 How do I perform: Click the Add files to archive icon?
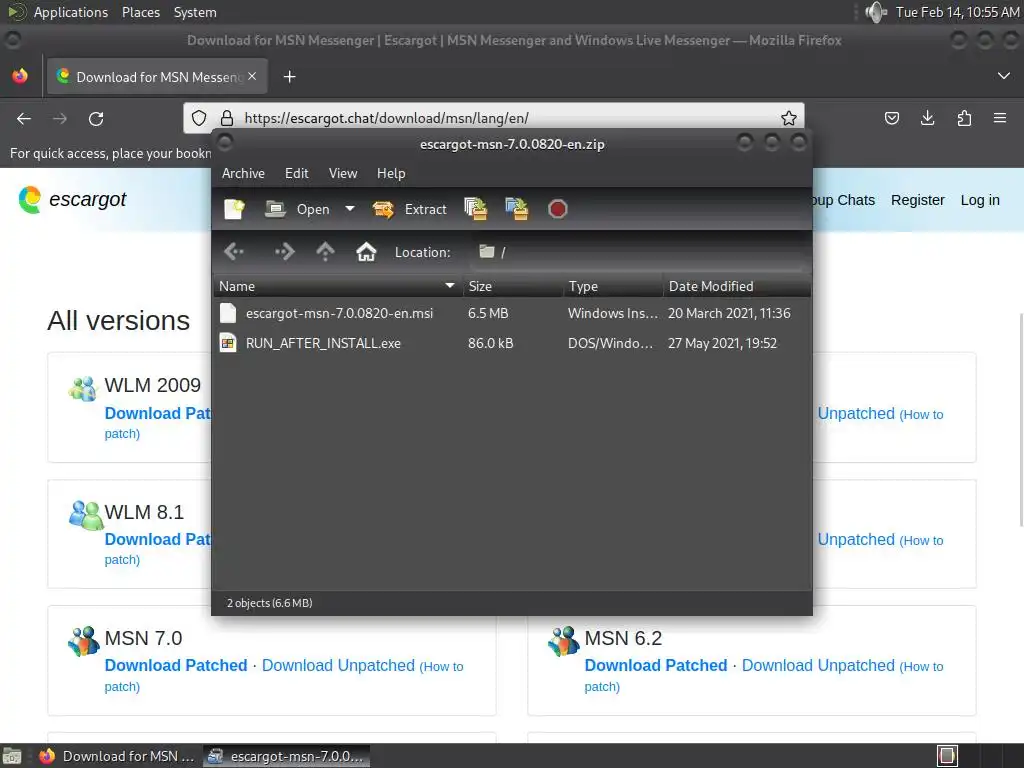click(475, 210)
